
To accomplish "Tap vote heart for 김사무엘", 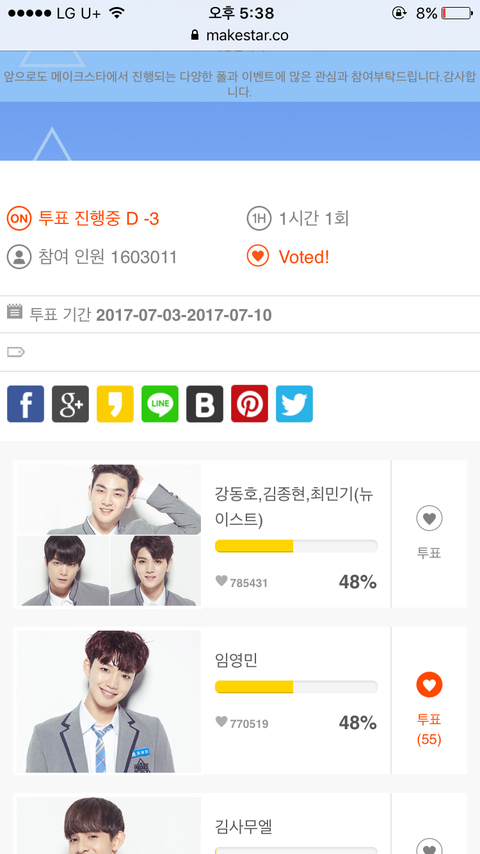I will pyautogui.click(x=429, y=846).
